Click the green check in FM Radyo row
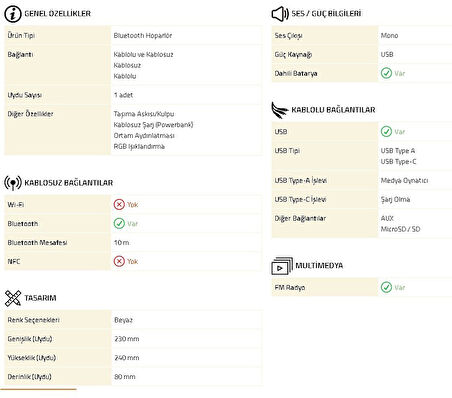 point(386,287)
